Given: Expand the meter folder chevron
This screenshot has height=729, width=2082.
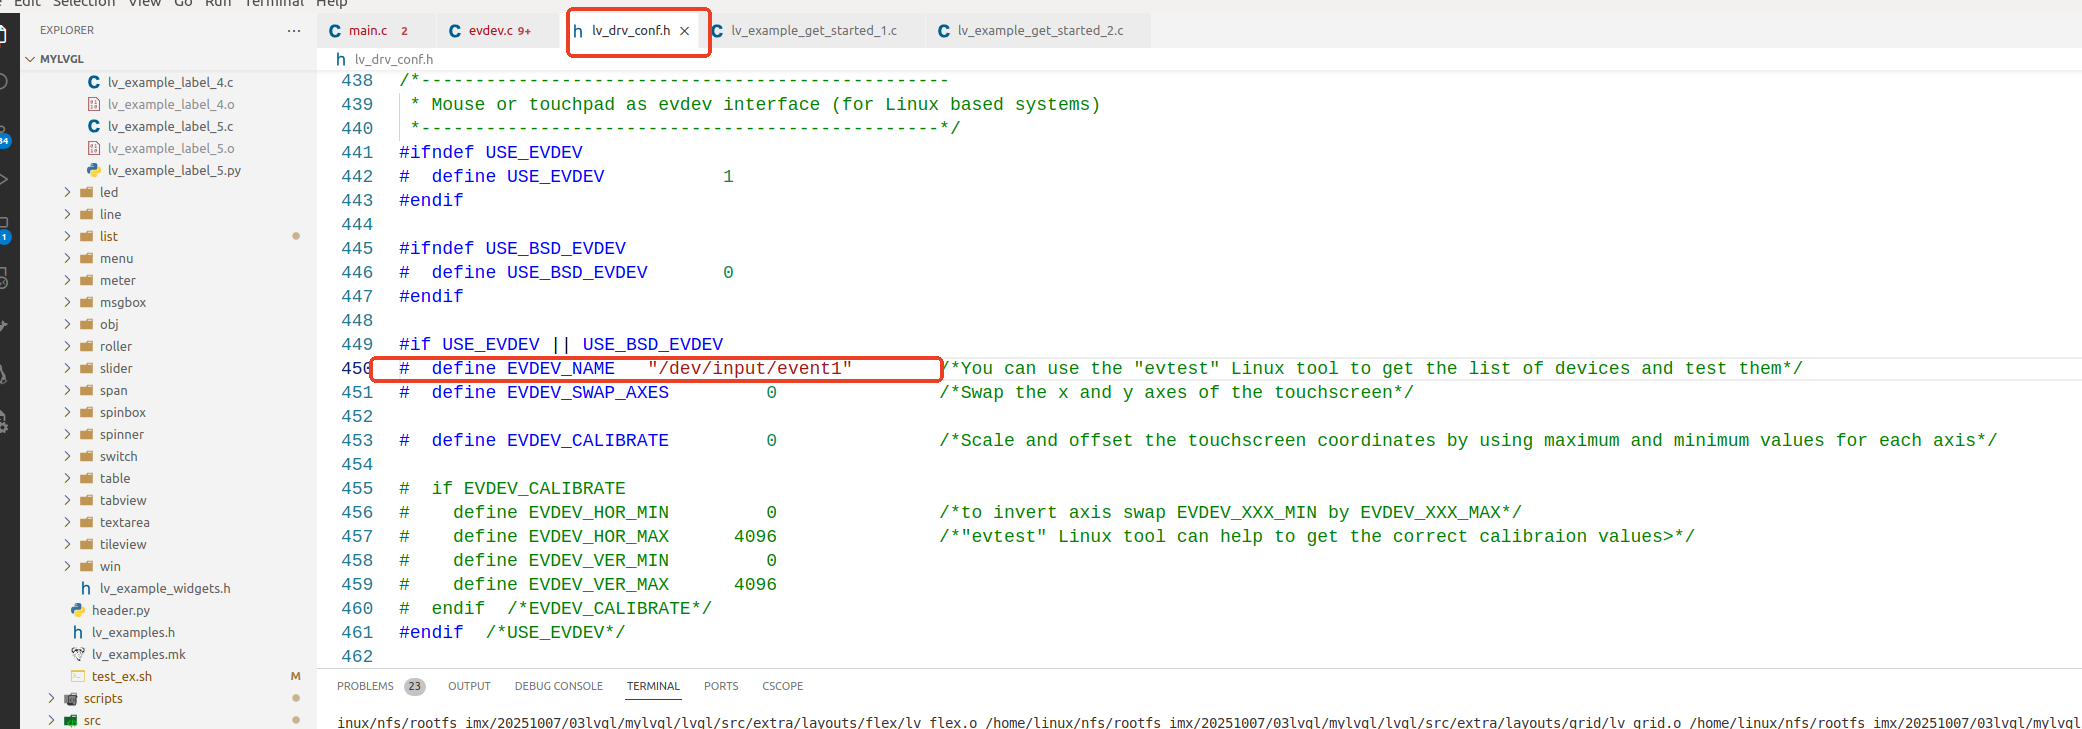Looking at the screenshot, I should 67,280.
